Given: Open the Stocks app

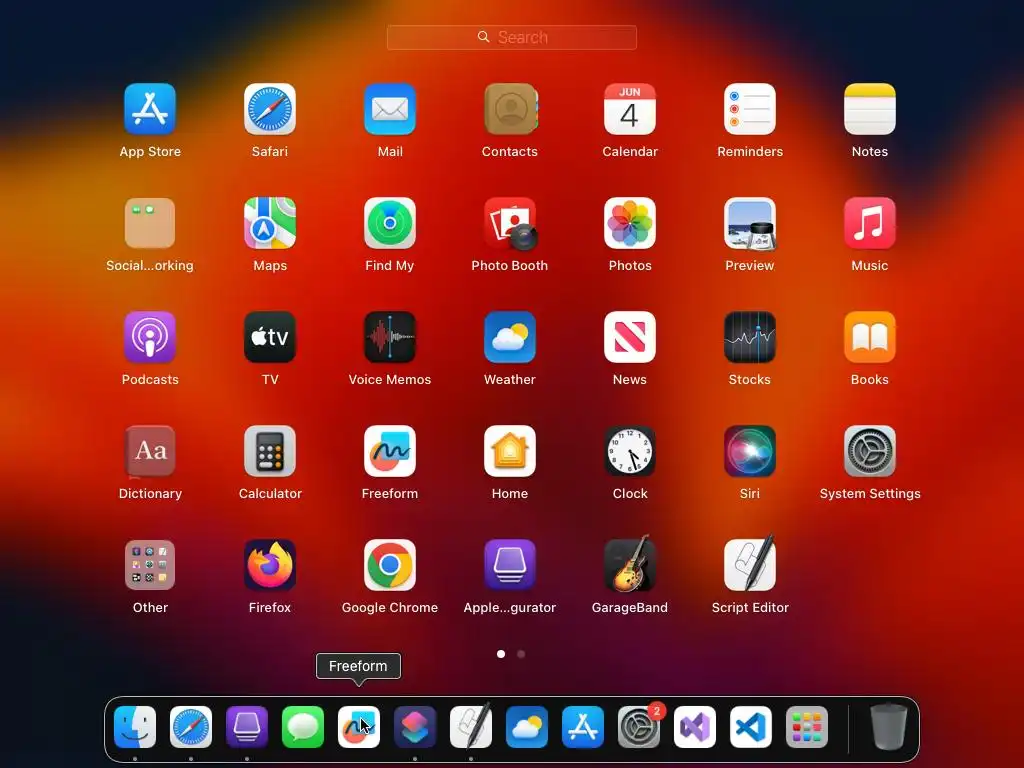Looking at the screenshot, I should 750,337.
